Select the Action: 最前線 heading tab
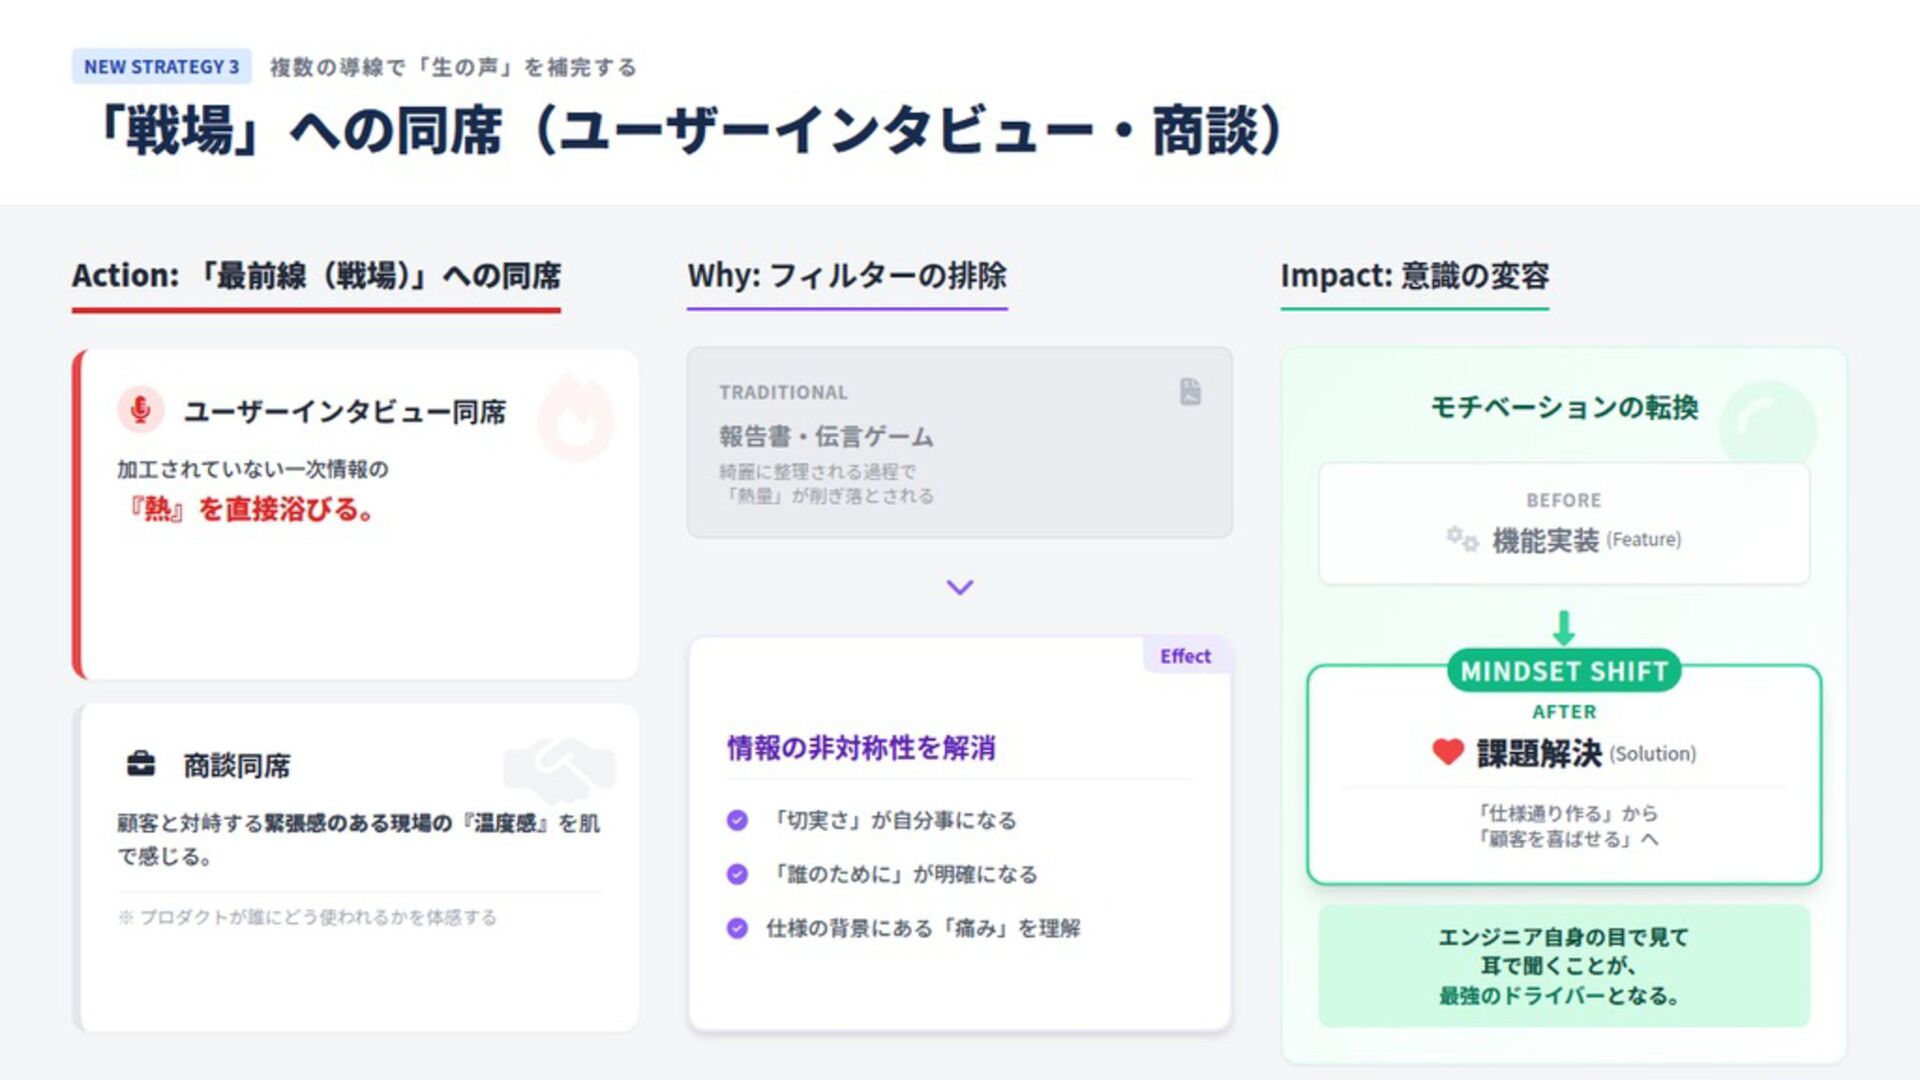Screen dimensions: 1920x1080 [x=316, y=276]
